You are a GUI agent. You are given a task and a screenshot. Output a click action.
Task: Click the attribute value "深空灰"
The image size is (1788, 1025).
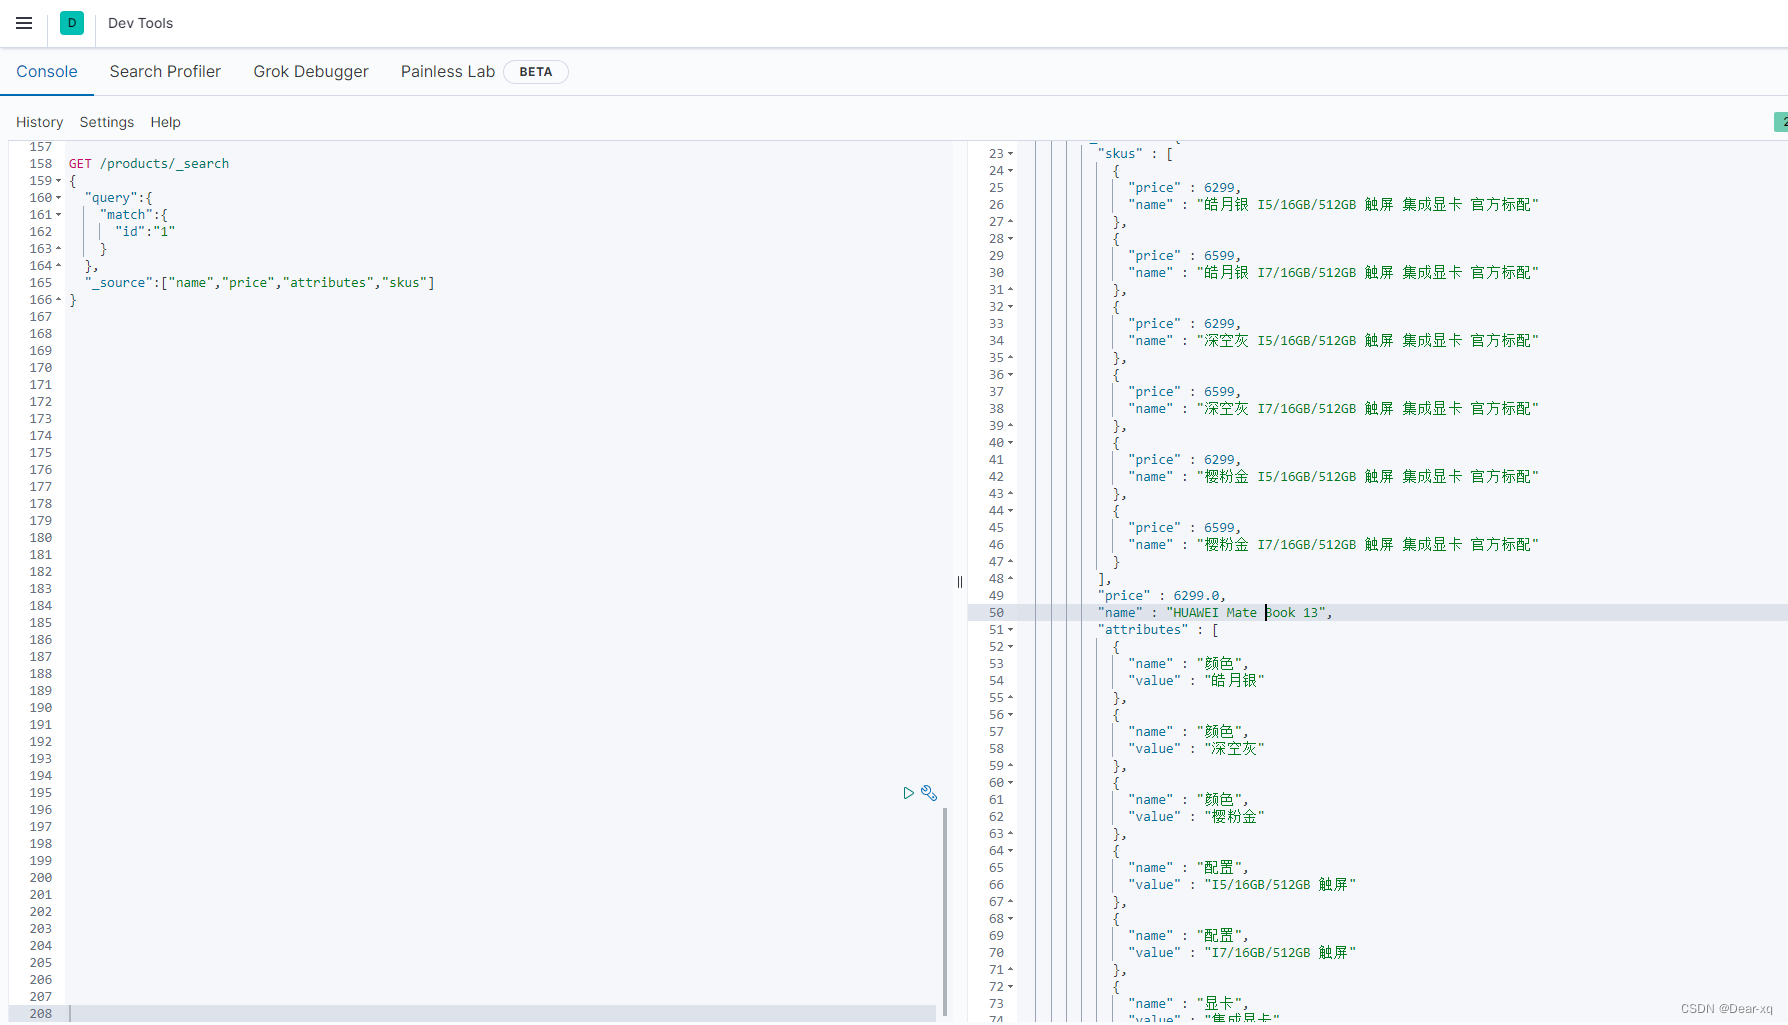(1234, 749)
